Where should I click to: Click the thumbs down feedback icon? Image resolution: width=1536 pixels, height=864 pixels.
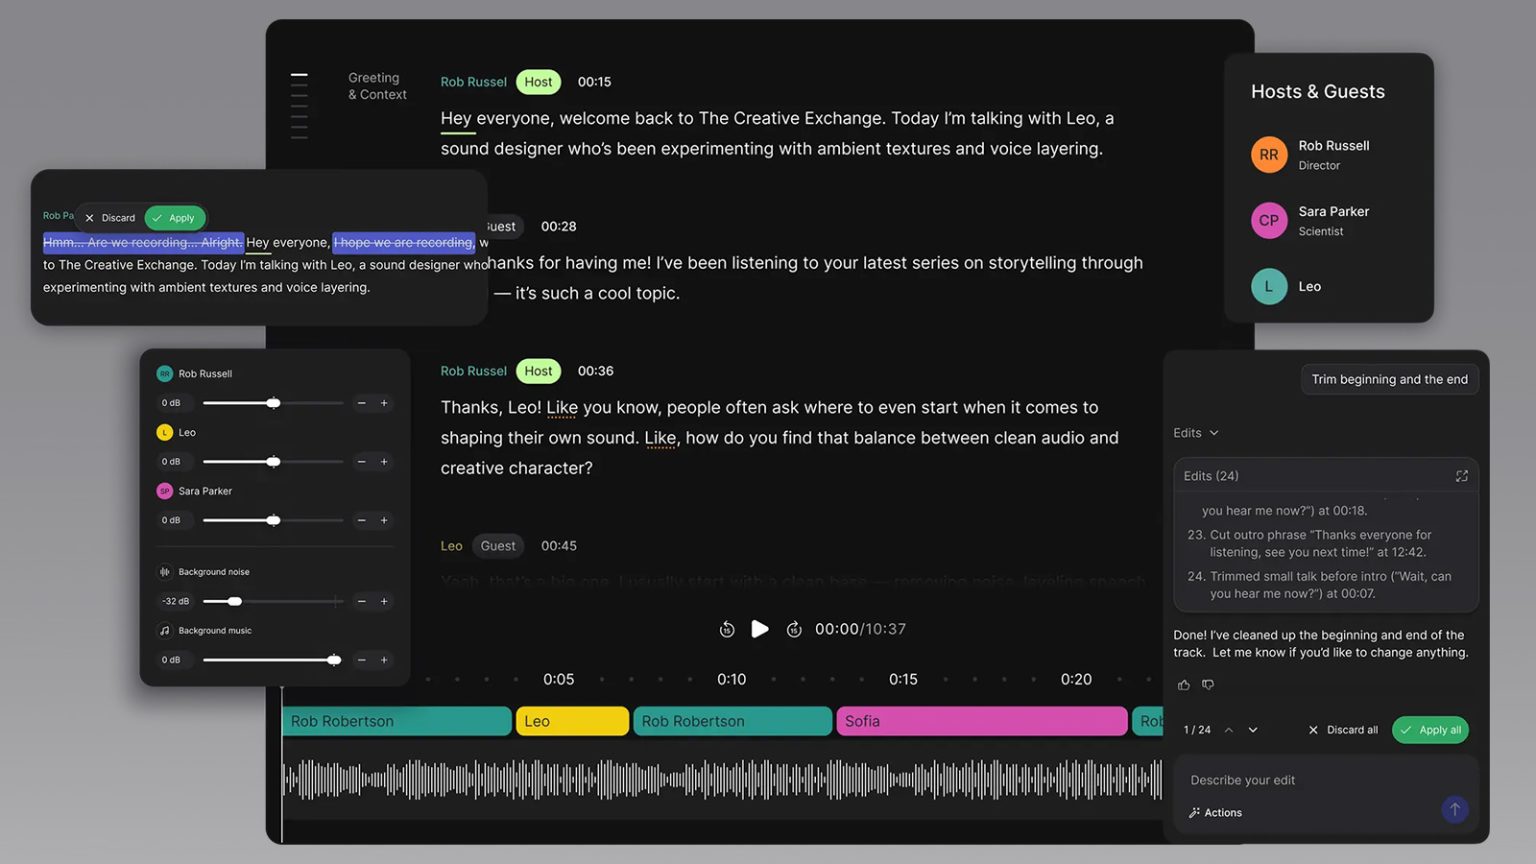coord(1208,685)
